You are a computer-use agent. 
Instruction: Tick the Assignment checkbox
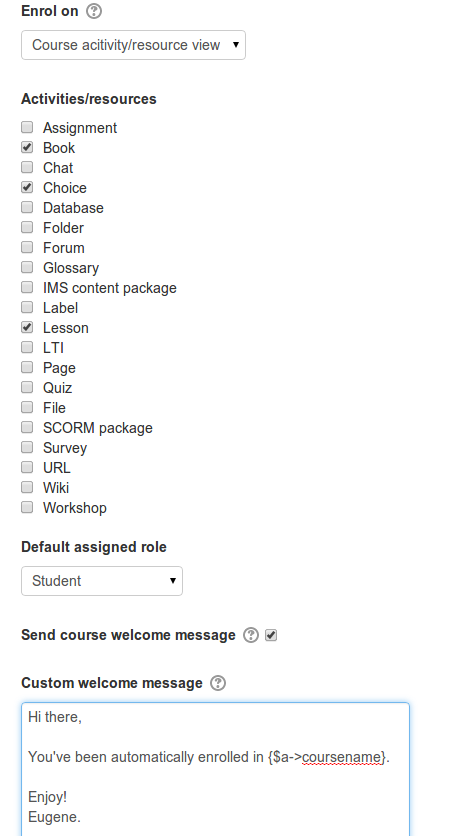click(x=27, y=127)
